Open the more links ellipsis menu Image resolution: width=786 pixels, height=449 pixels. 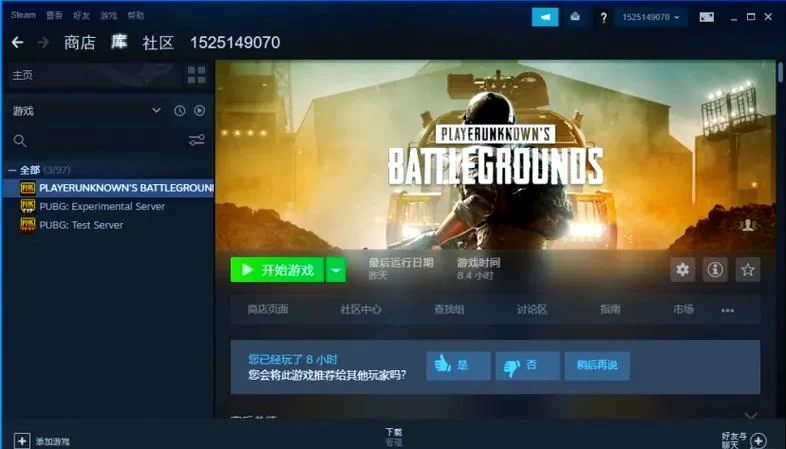point(727,311)
